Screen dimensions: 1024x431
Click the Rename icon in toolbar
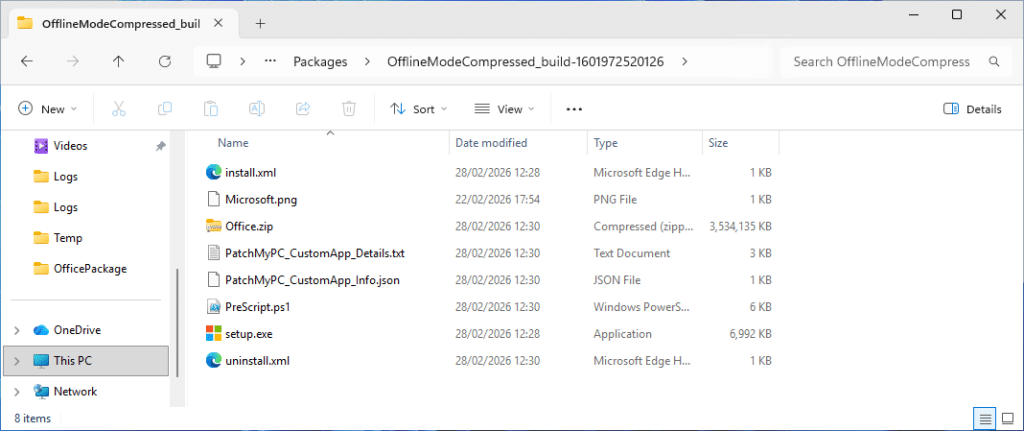click(x=257, y=109)
